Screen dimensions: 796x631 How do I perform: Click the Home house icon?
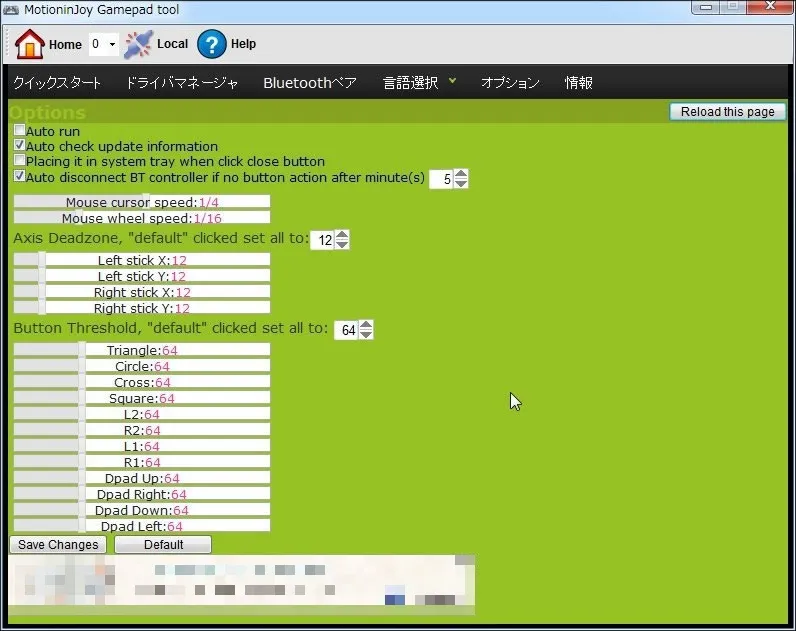click(x=29, y=44)
